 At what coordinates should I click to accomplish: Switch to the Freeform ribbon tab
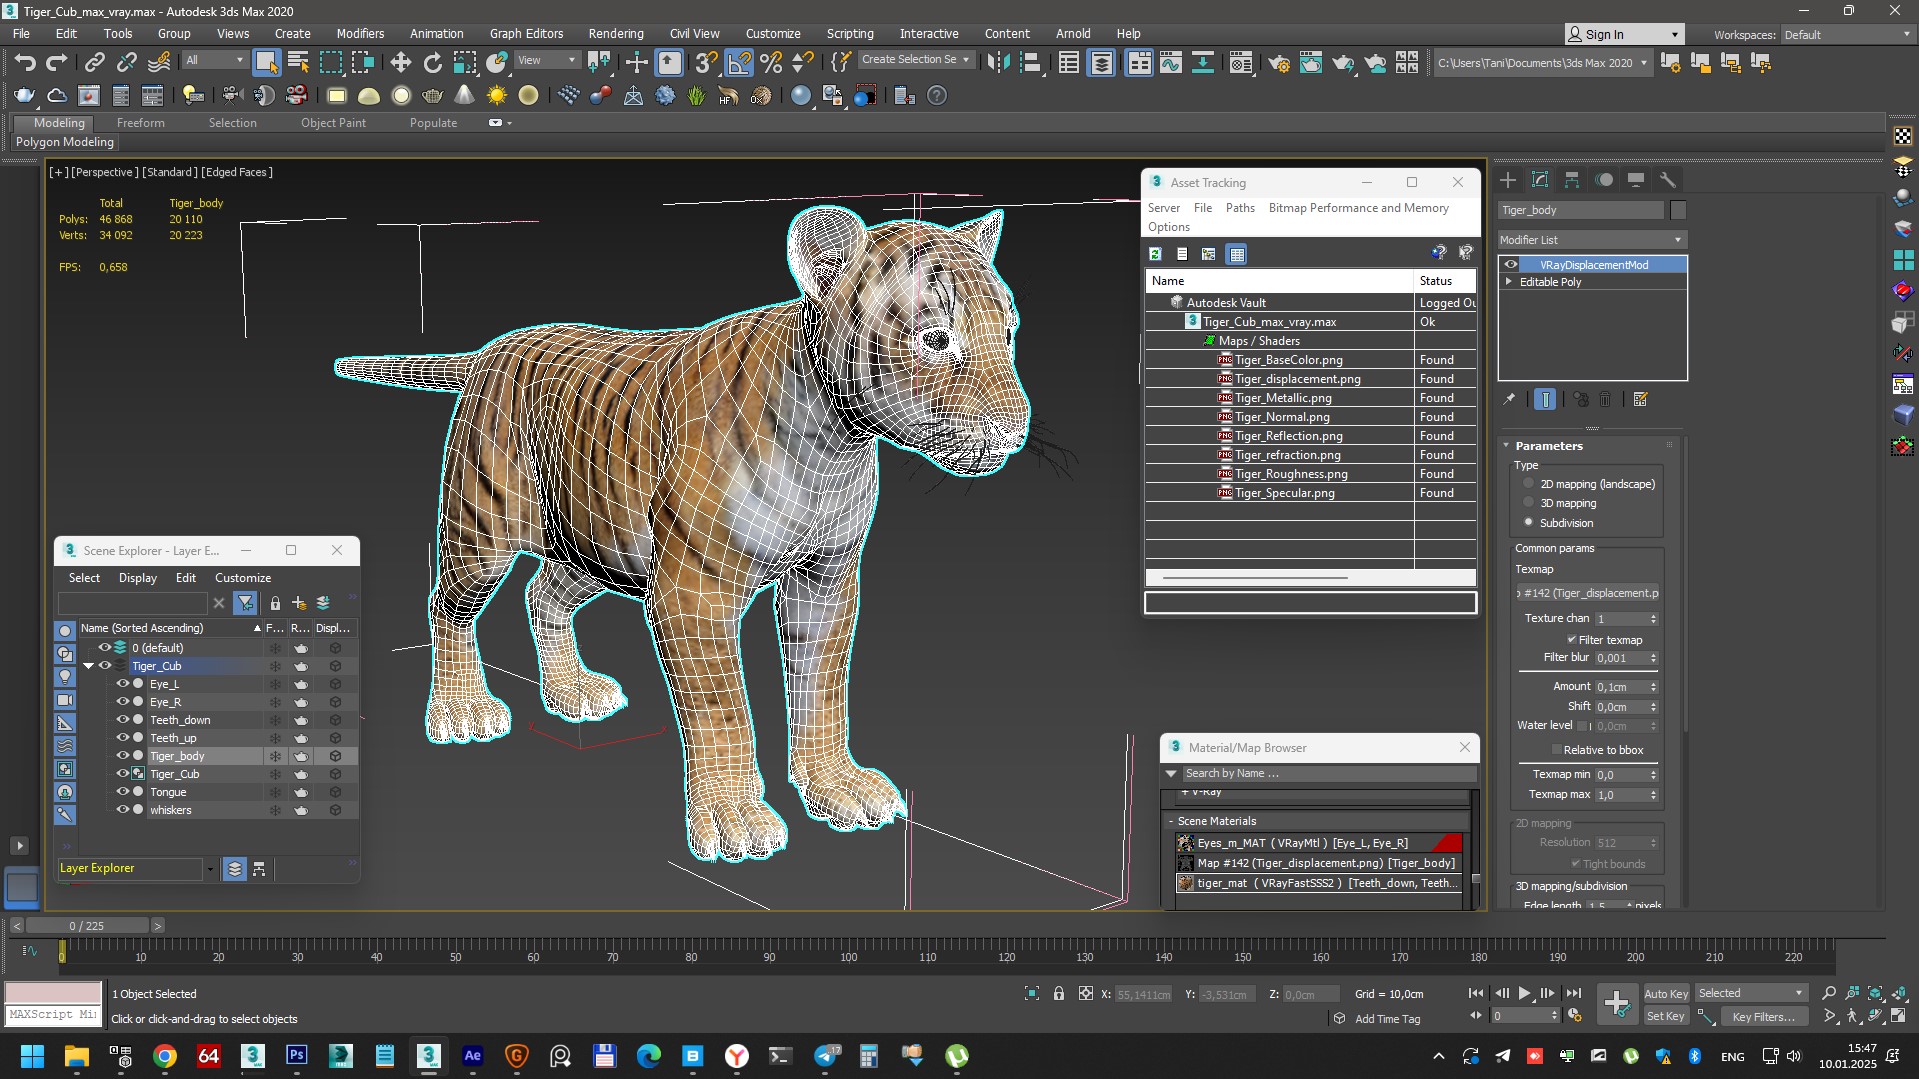tap(140, 123)
